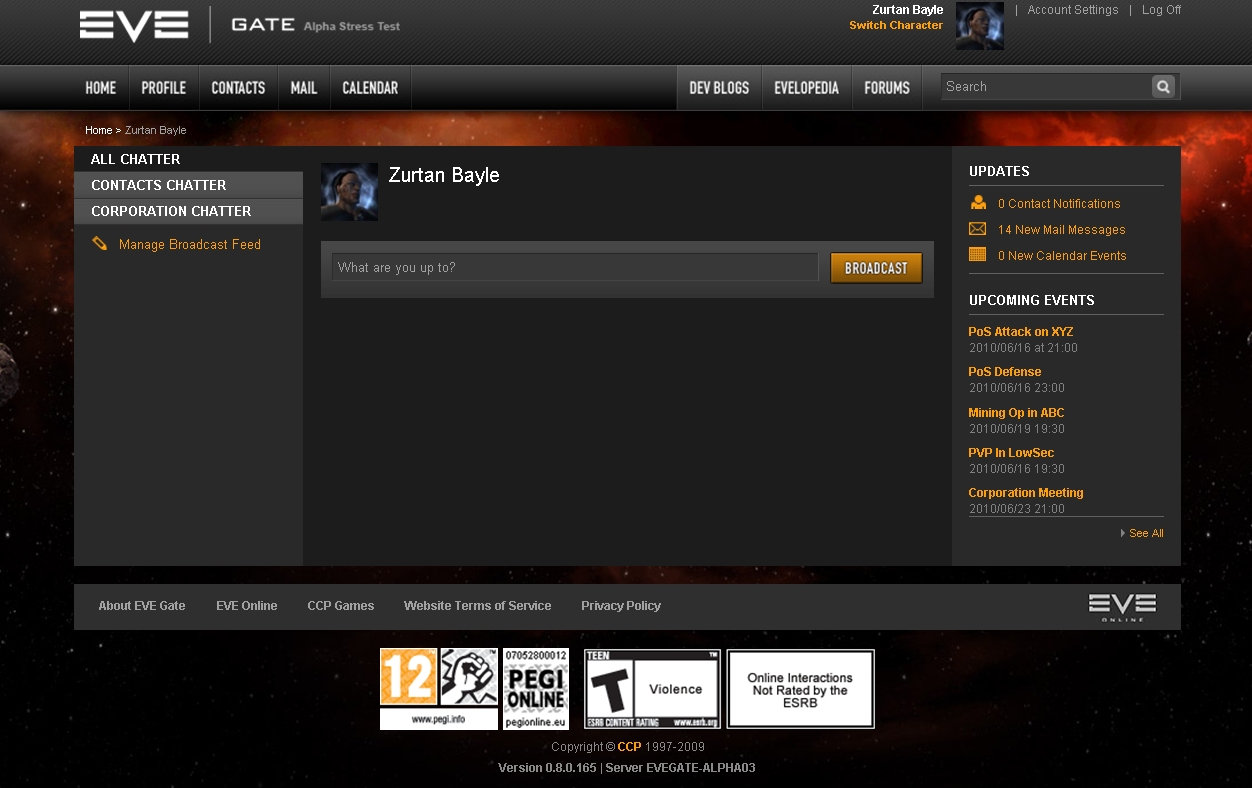This screenshot has height=788, width=1252.
Task: Click the PEGI 12 rating icon
Action: click(x=408, y=677)
